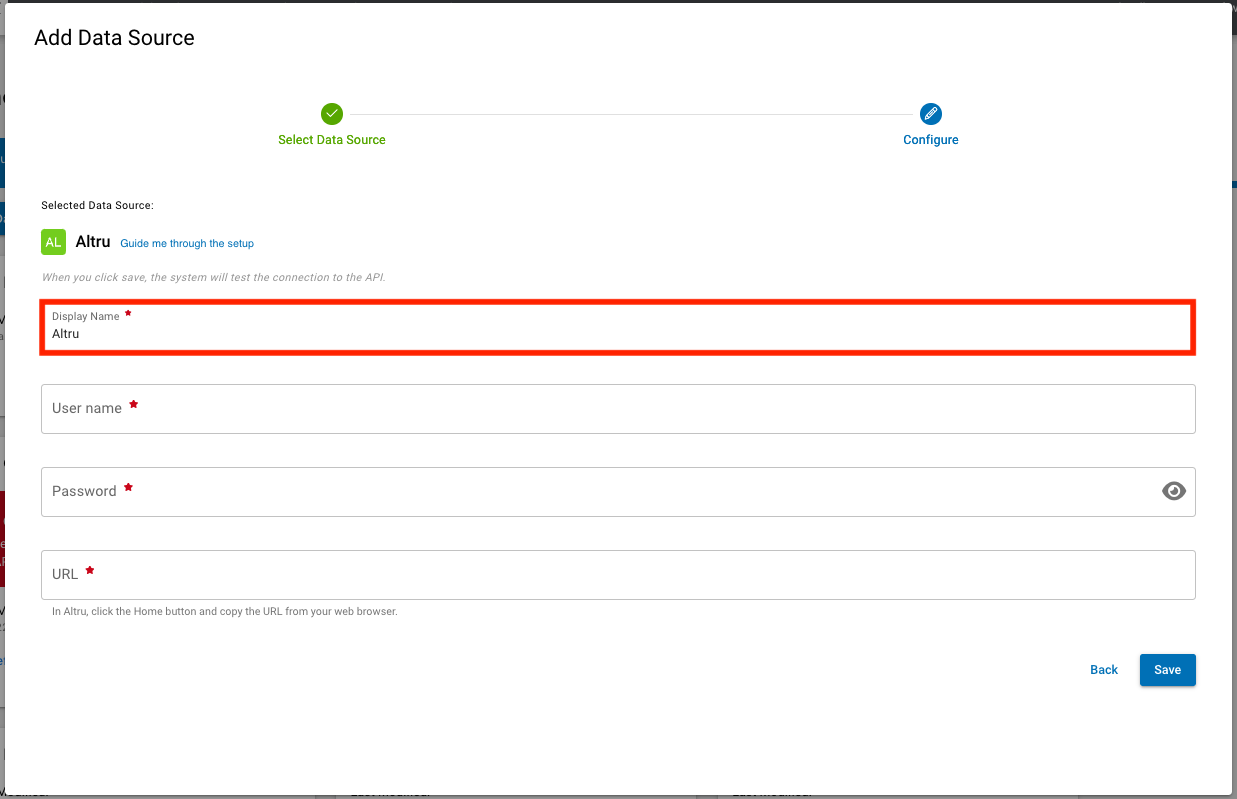Toggle password visibility with the eye icon

(x=1173, y=491)
